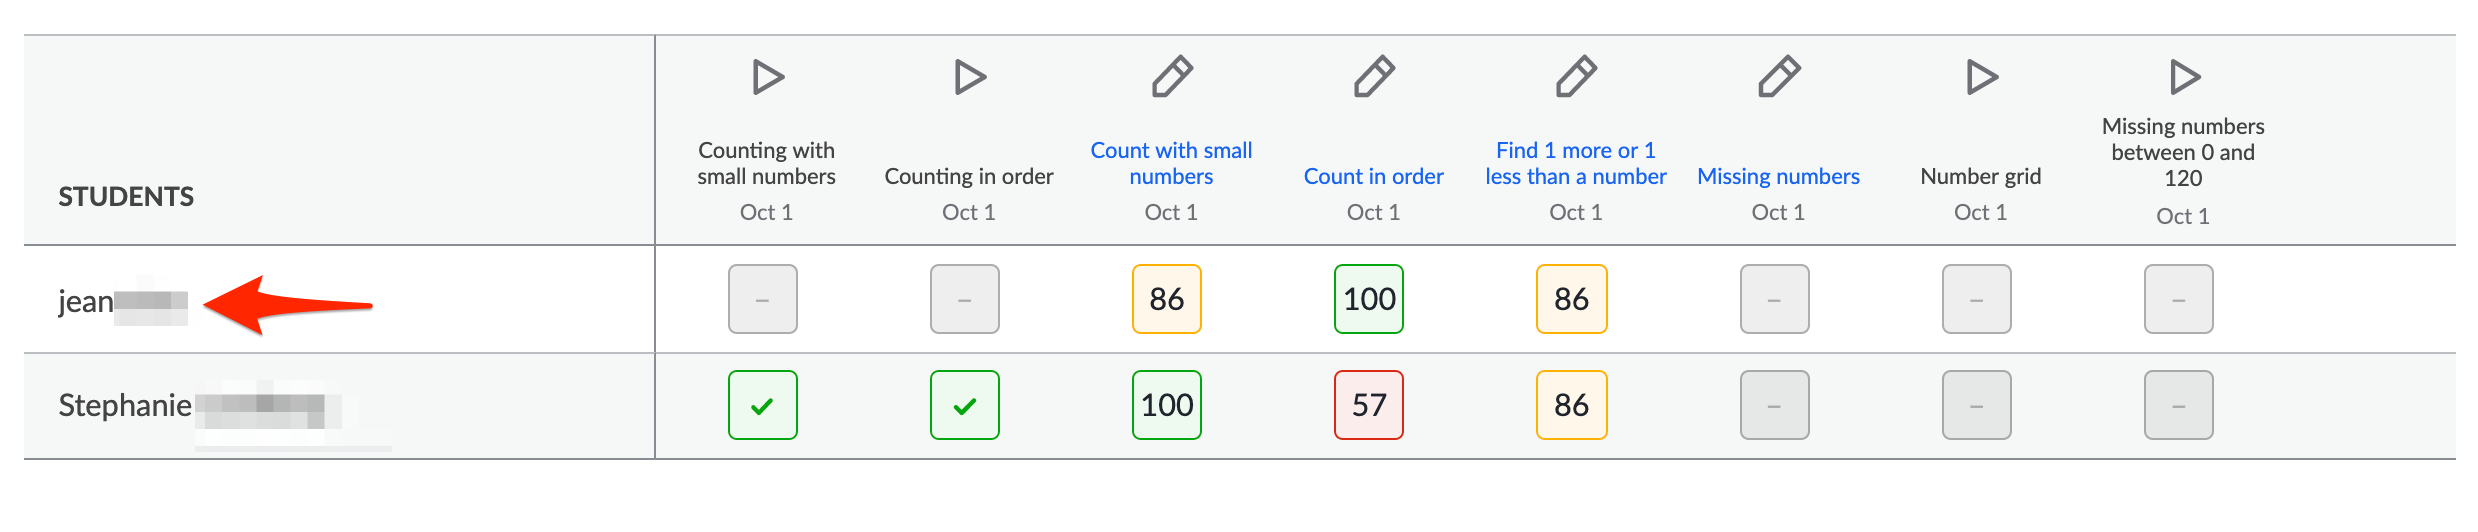Click the pencil icon above Count in order
This screenshot has width=2478, height=532.
point(1374,77)
